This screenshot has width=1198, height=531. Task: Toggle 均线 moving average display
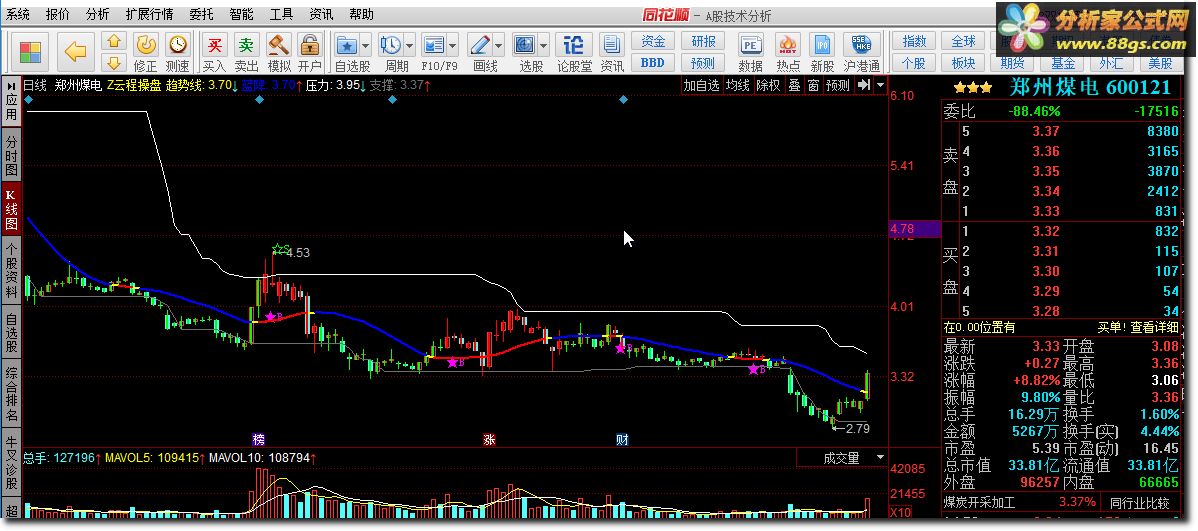point(737,86)
